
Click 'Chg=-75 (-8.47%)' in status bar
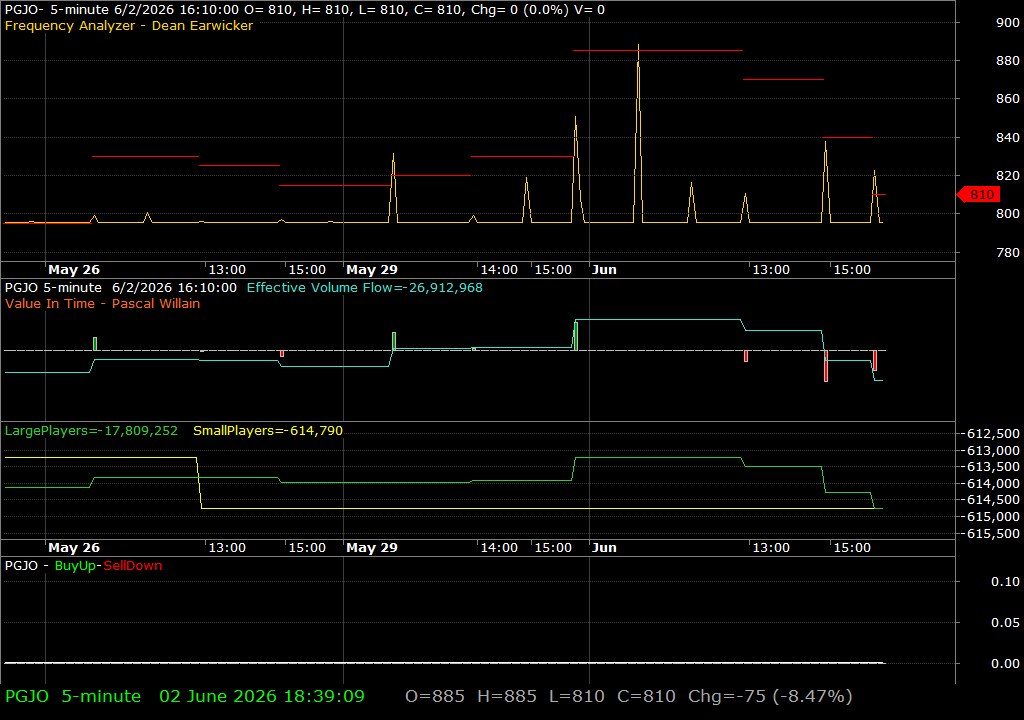pos(770,696)
